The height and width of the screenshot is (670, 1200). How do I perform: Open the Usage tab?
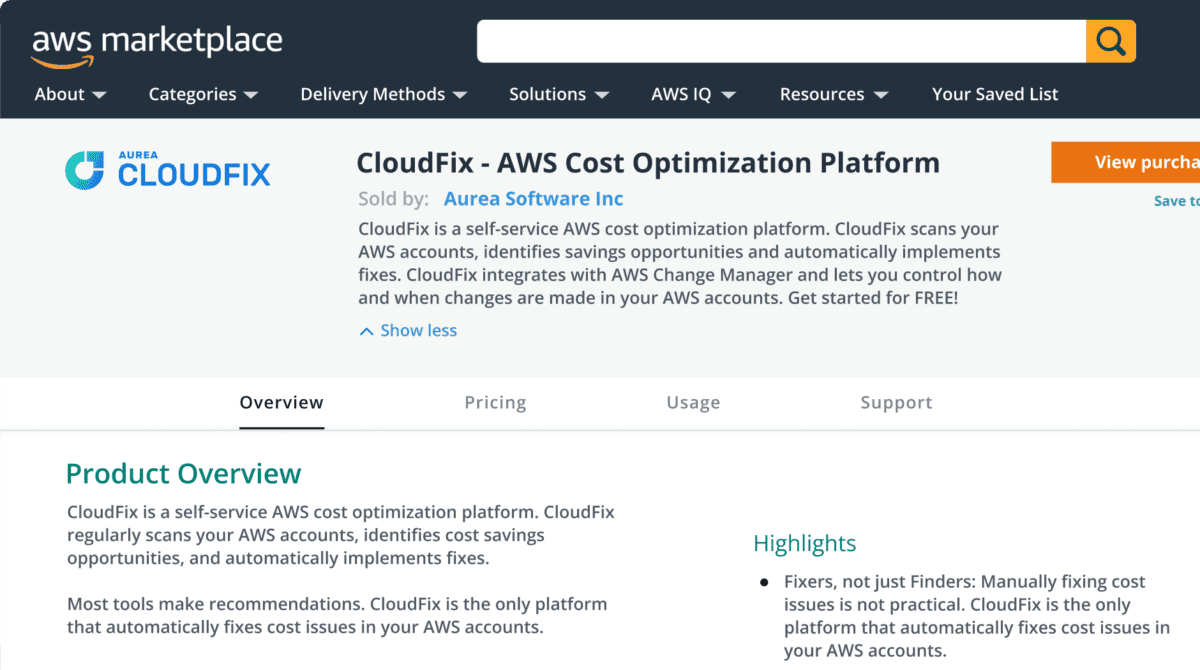[x=693, y=402]
